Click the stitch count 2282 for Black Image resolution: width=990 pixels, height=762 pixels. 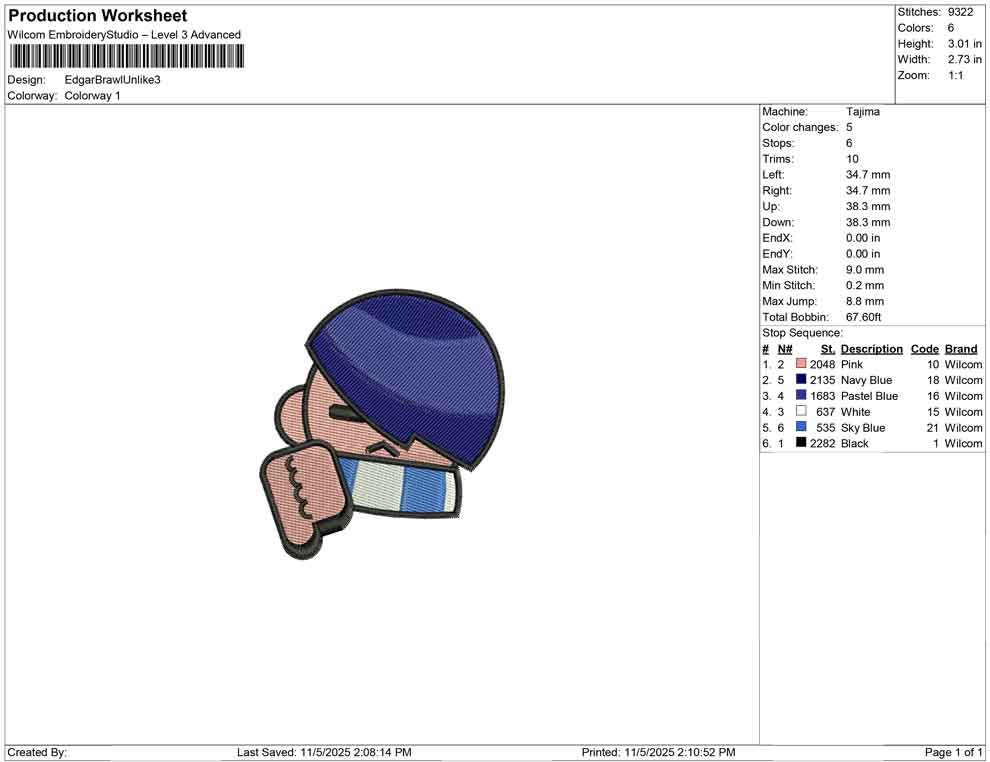point(823,443)
